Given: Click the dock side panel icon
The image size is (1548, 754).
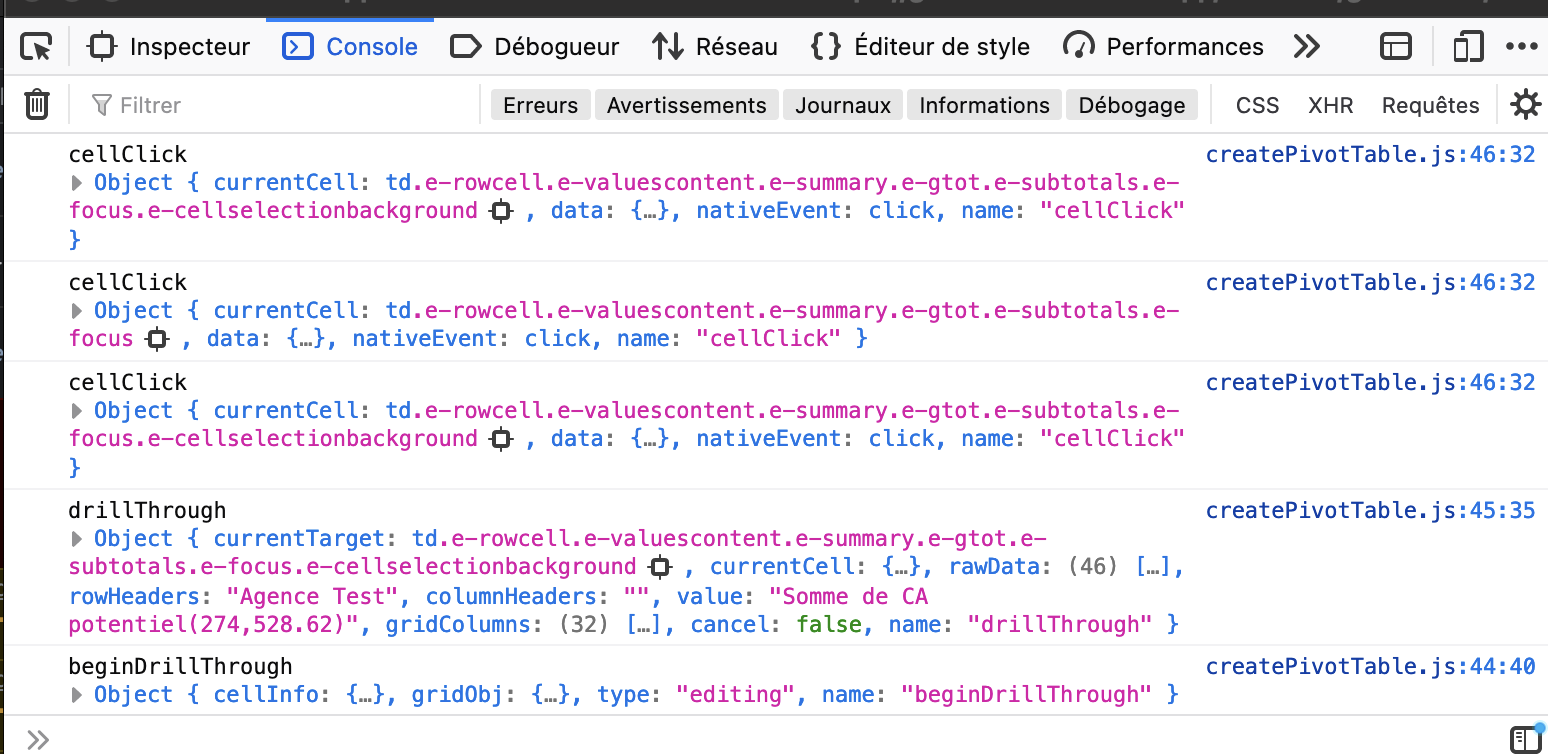Looking at the screenshot, I should (x=1395, y=47).
